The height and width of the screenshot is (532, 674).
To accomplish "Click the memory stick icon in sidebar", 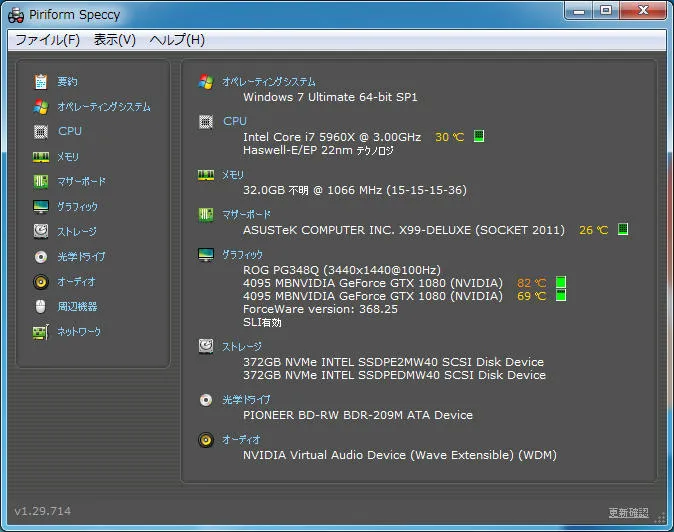I will (x=41, y=157).
